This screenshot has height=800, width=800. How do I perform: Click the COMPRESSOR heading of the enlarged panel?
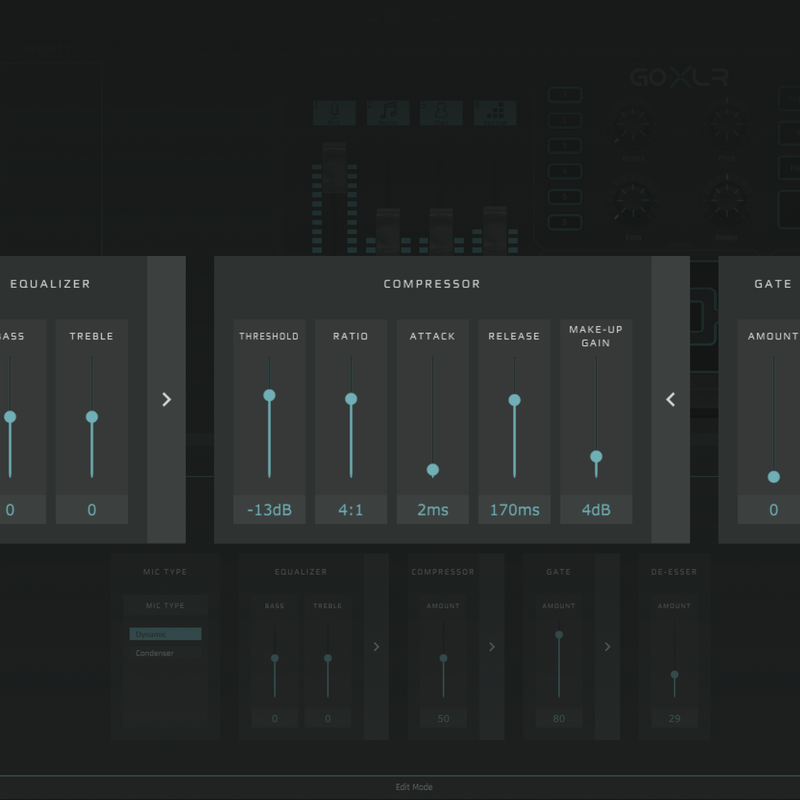click(432, 284)
